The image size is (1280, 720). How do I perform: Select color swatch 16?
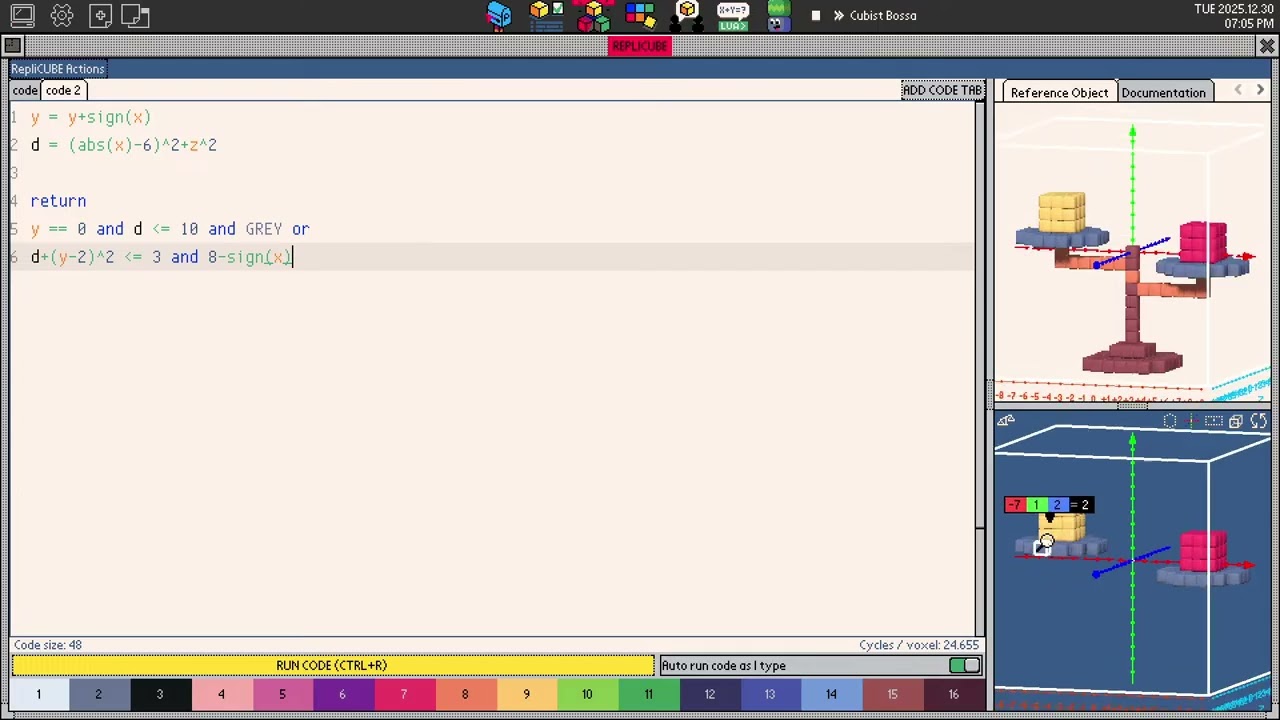tap(953, 694)
